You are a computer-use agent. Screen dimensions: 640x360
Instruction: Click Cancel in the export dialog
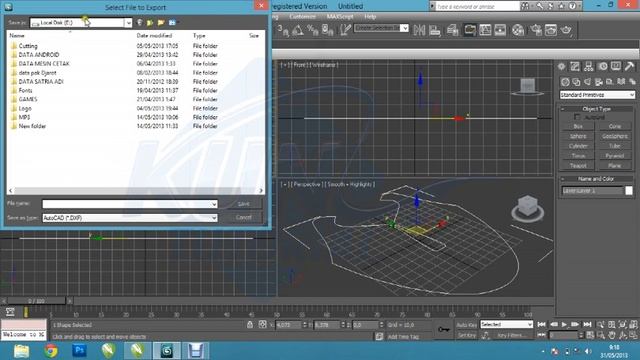[x=243, y=218]
